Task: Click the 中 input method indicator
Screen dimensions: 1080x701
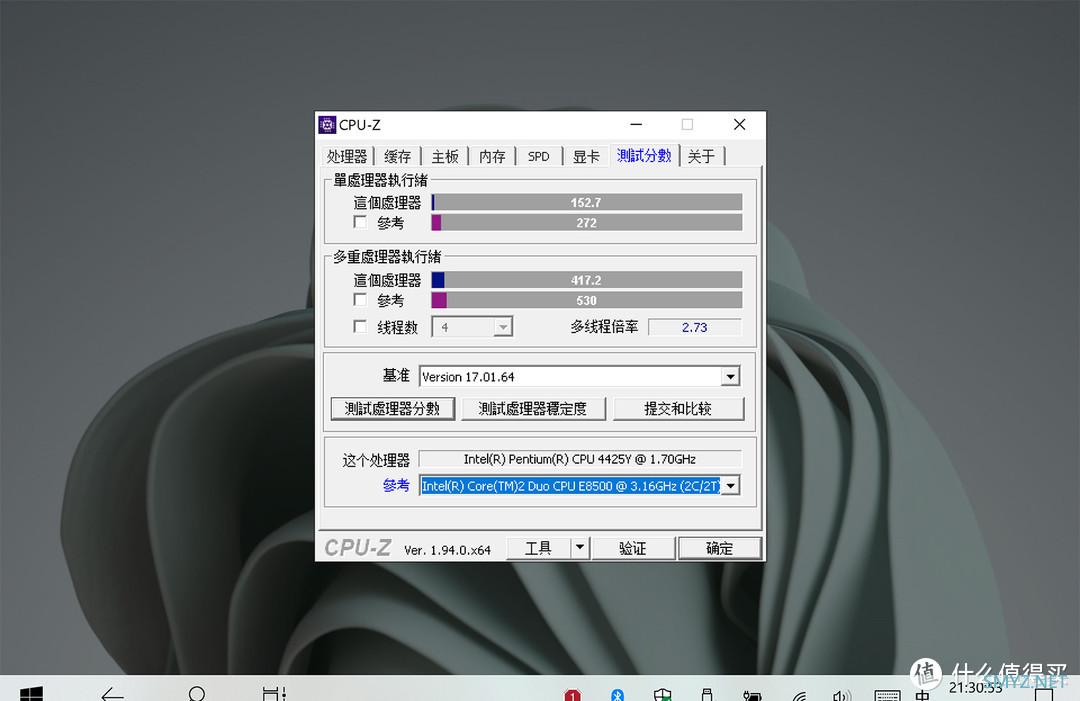Action: click(x=922, y=695)
